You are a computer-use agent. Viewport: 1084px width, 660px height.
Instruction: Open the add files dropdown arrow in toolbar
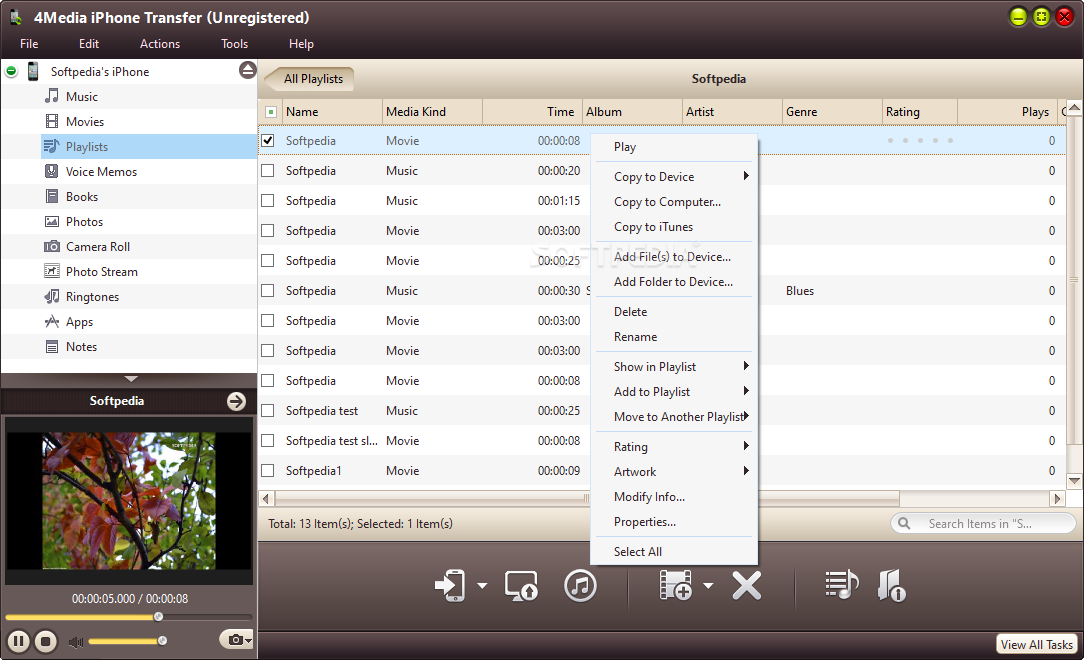coord(708,586)
